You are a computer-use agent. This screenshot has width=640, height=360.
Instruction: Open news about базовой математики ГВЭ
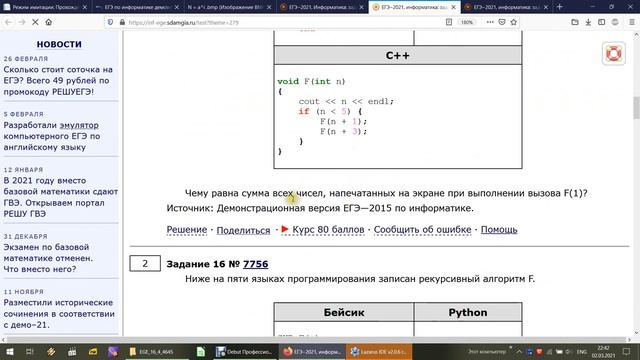tap(60, 197)
